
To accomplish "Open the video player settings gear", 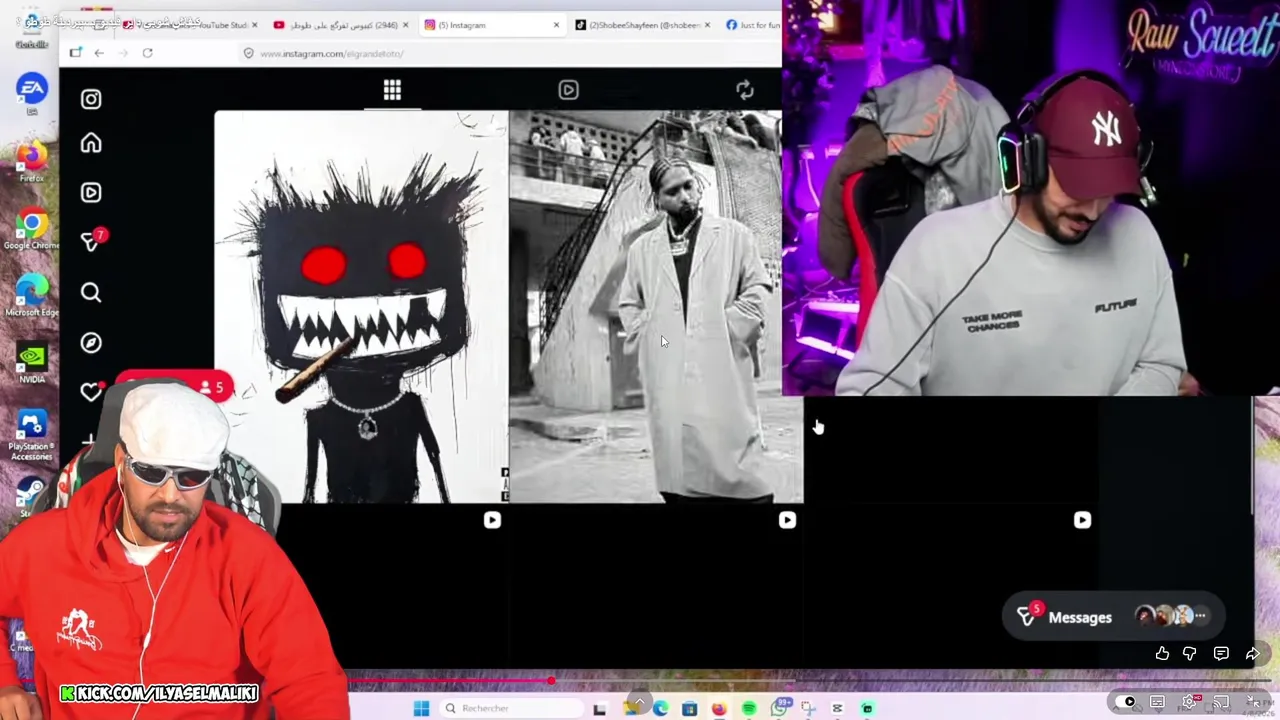I will (1189, 702).
